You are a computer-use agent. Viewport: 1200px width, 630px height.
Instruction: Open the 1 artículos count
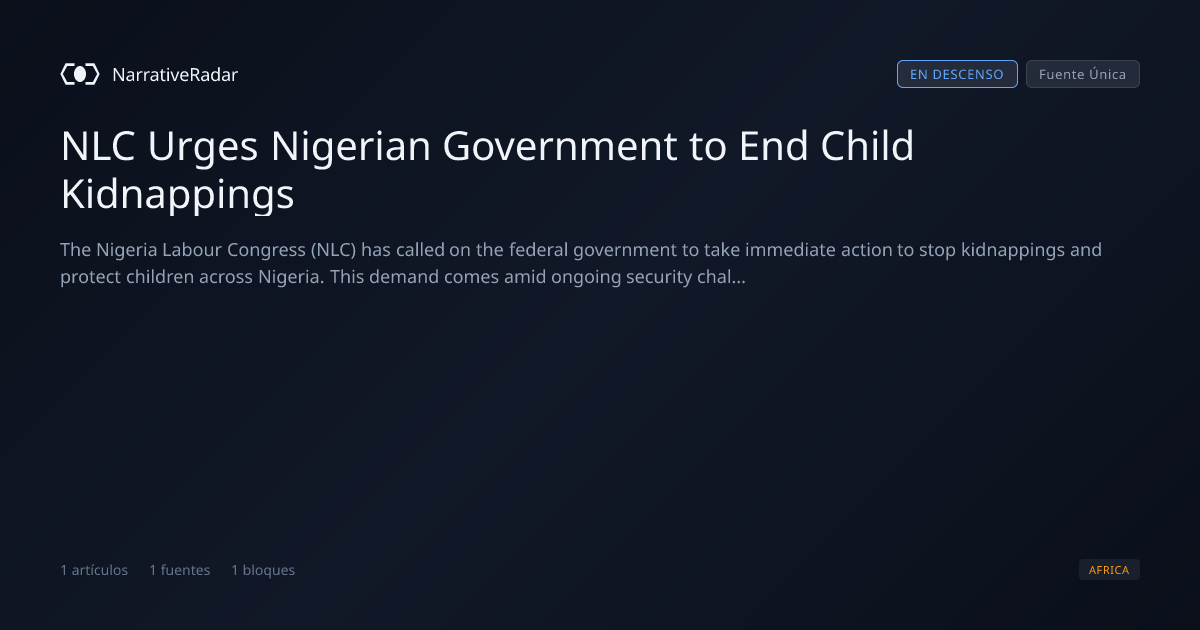point(94,570)
